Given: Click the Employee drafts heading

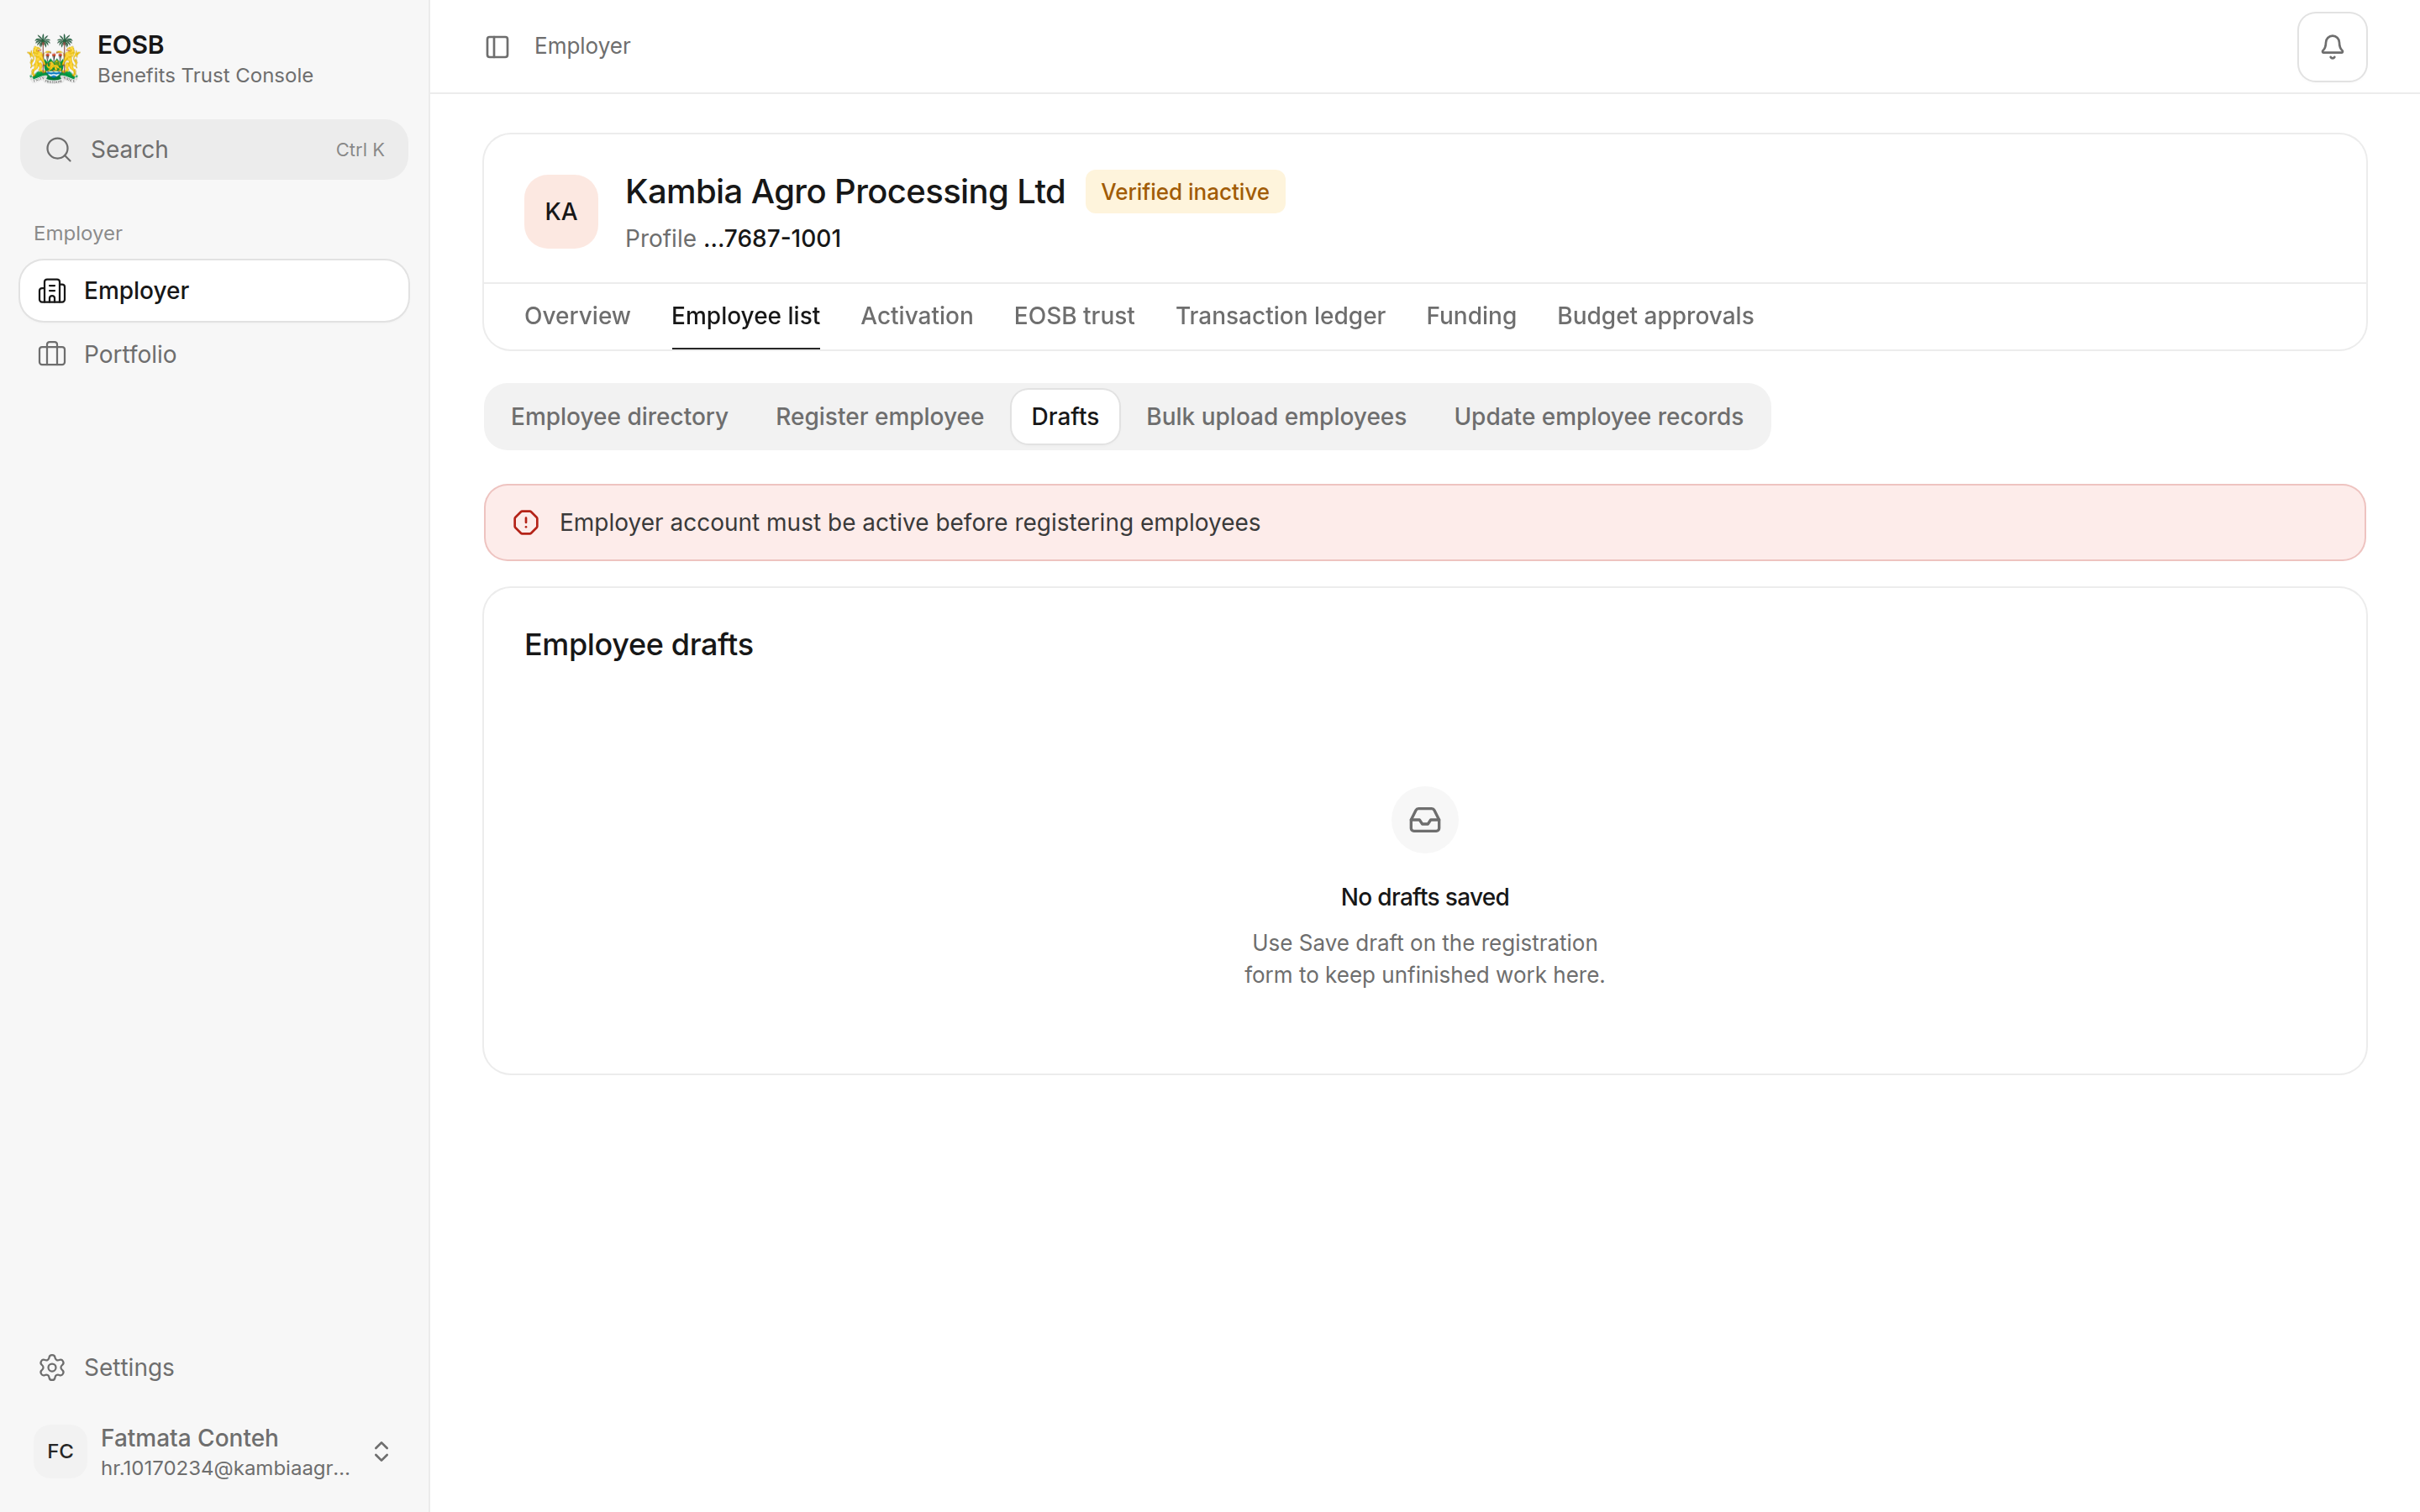Looking at the screenshot, I should tap(638, 645).
